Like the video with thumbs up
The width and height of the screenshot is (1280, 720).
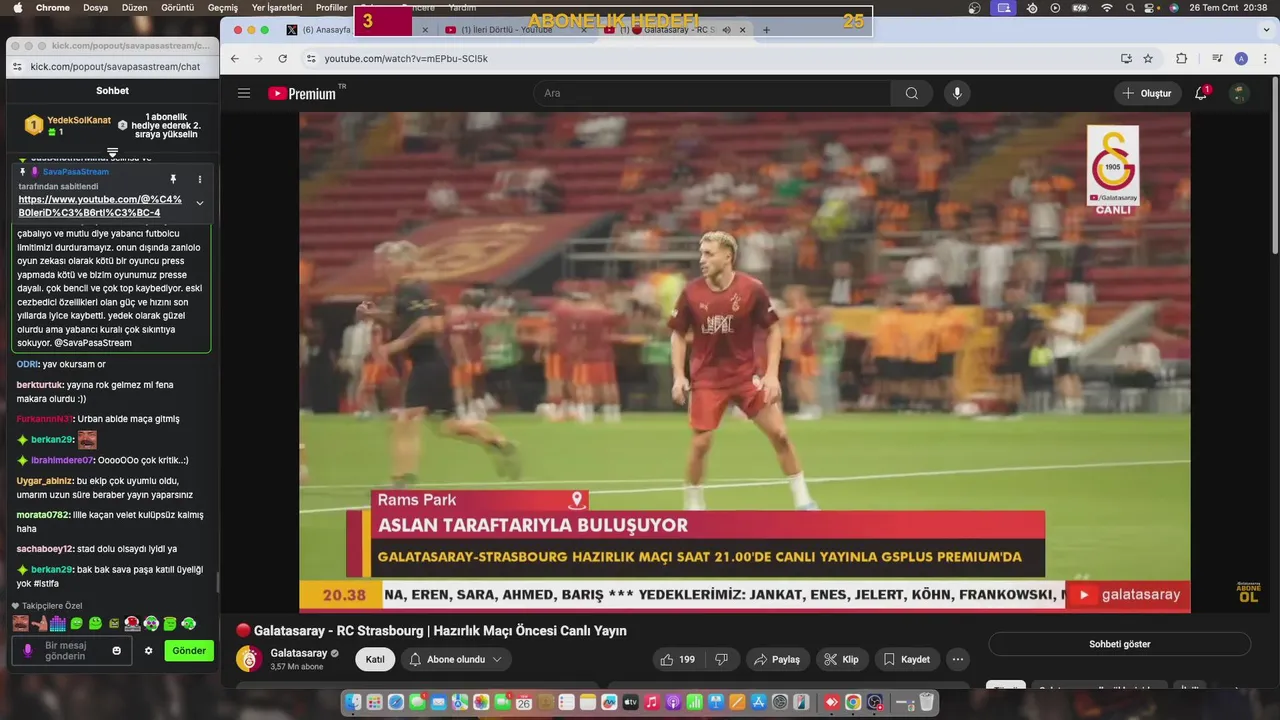(x=677, y=659)
